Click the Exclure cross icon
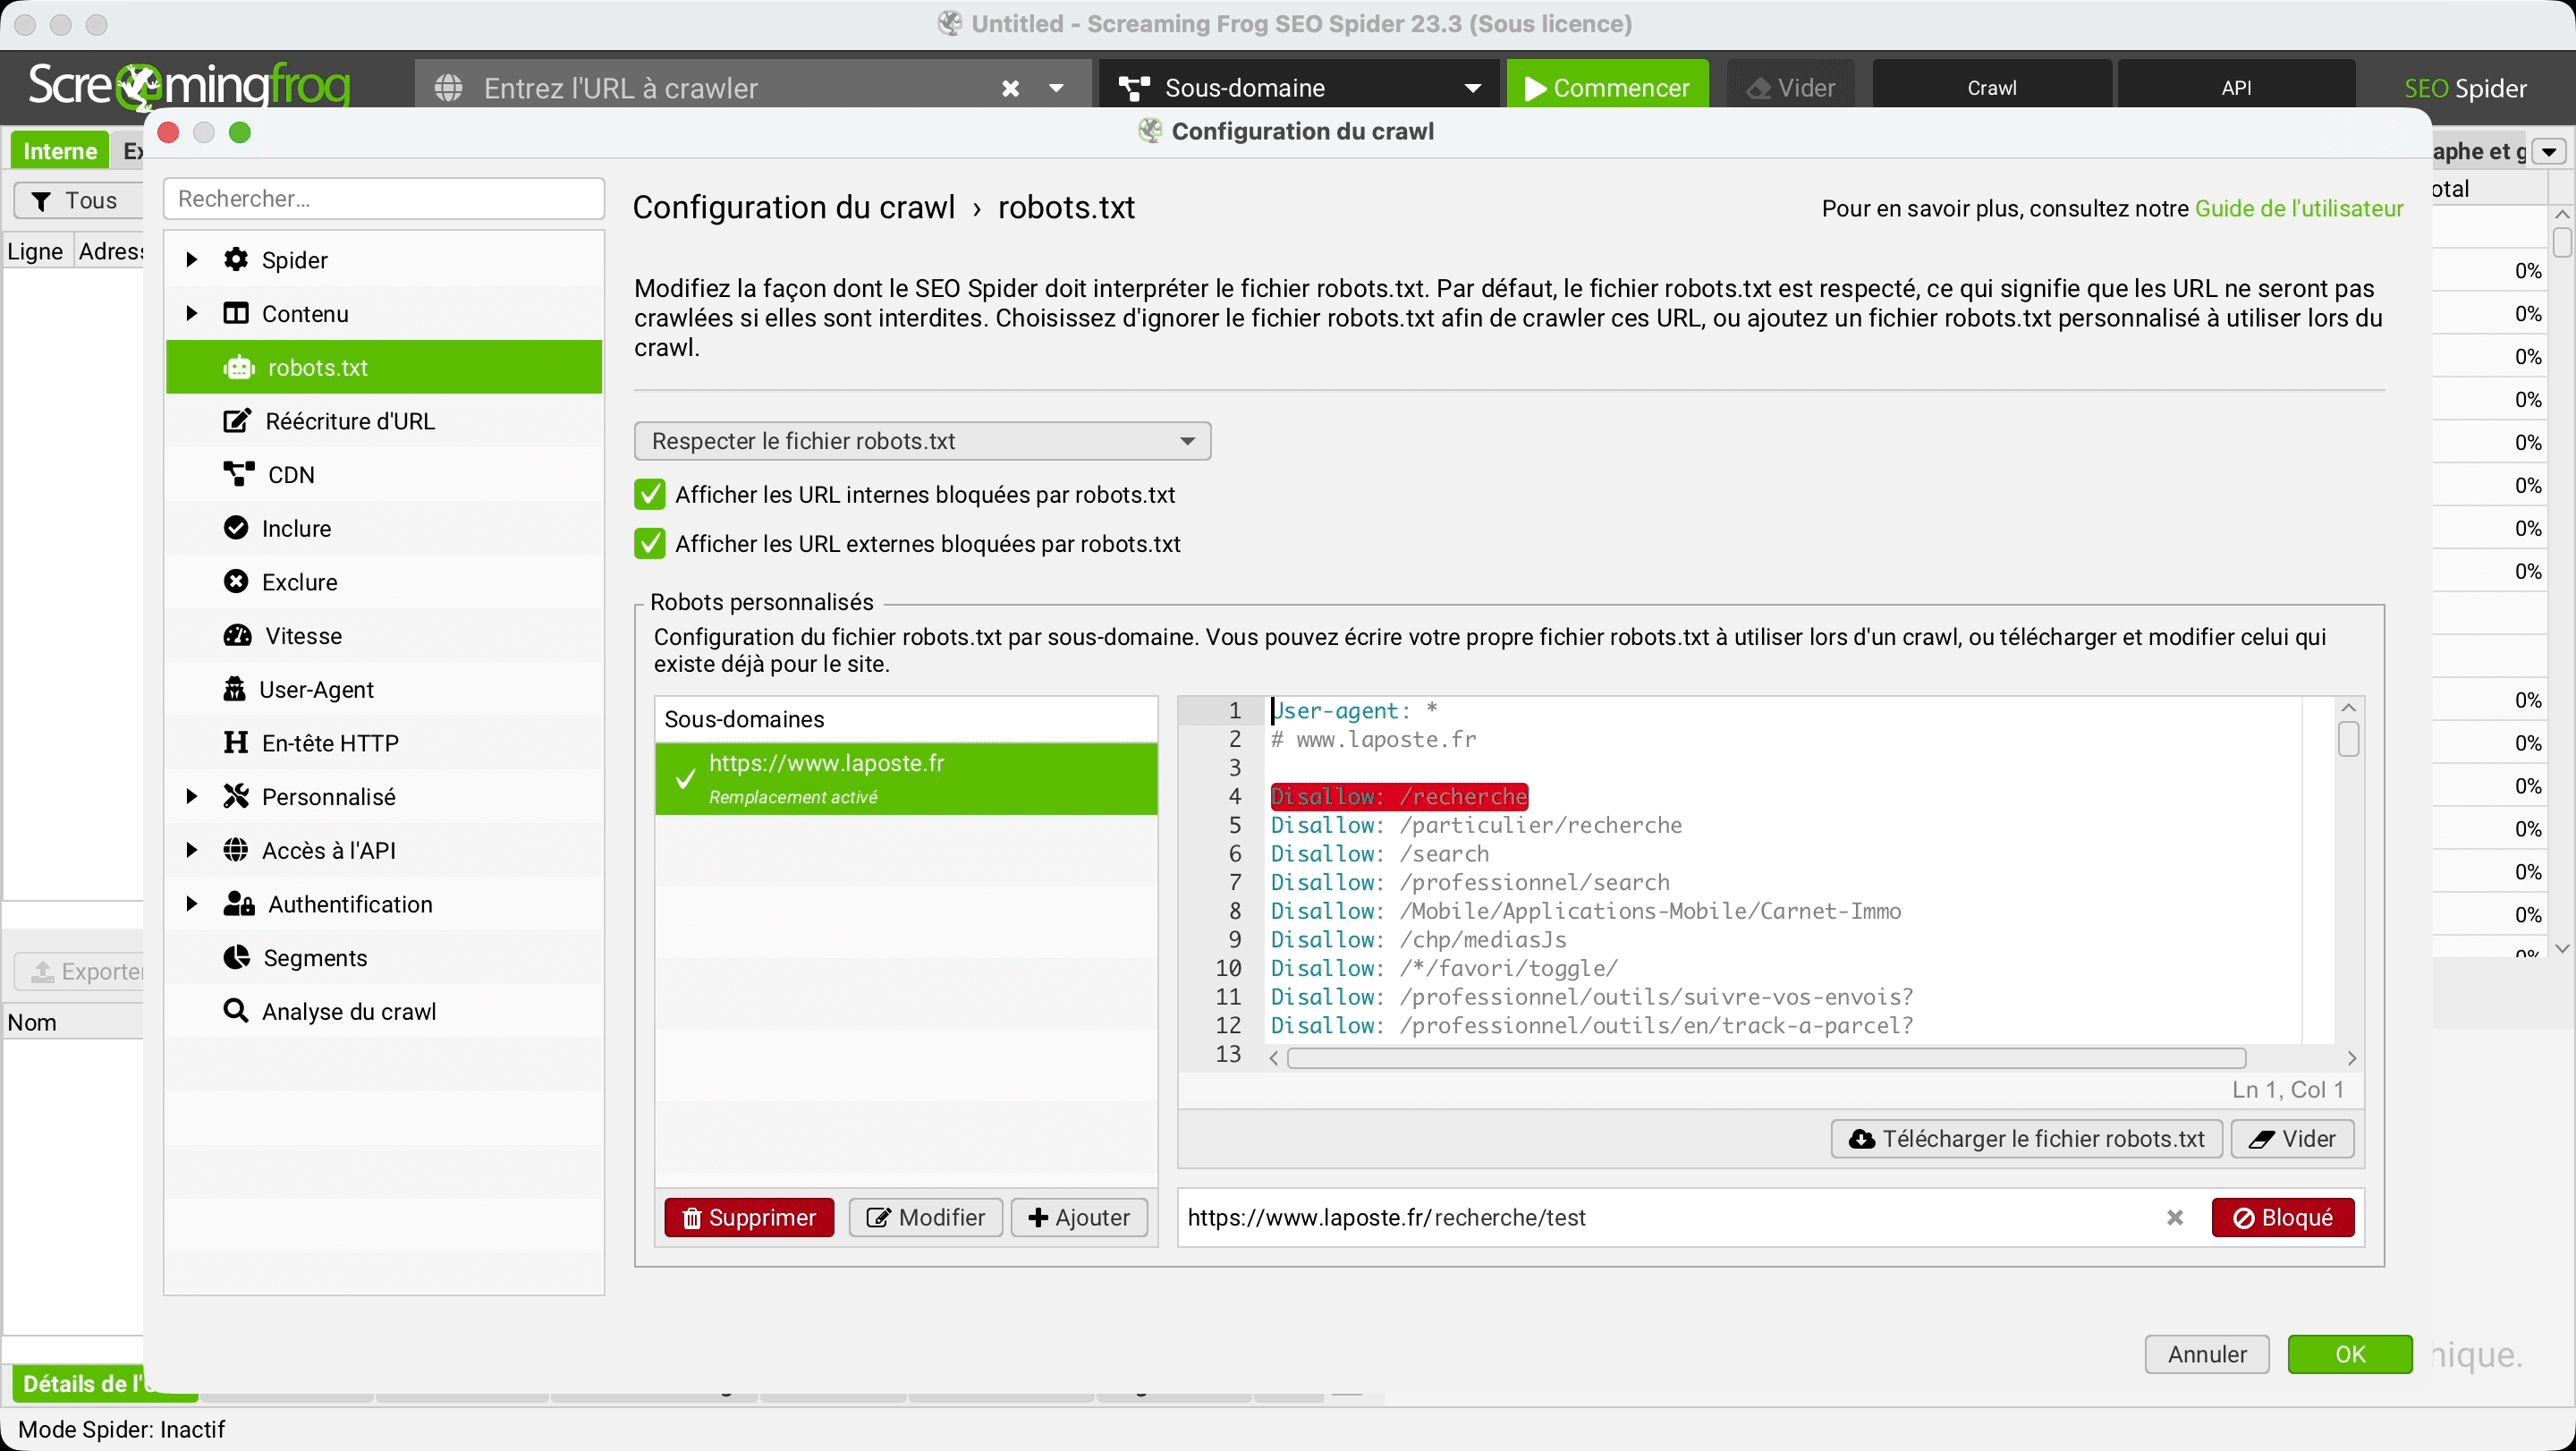This screenshot has height=1451, width=2576. (236, 582)
